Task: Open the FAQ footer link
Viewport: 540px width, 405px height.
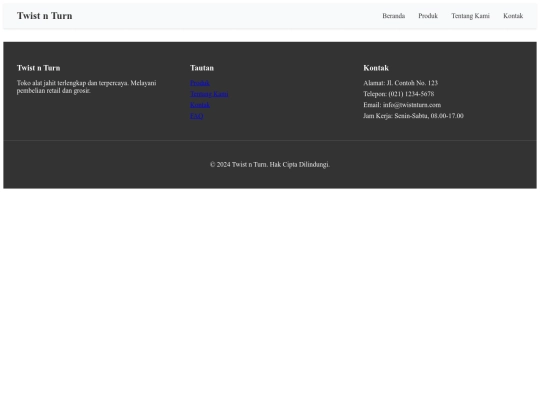Action: [197, 116]
